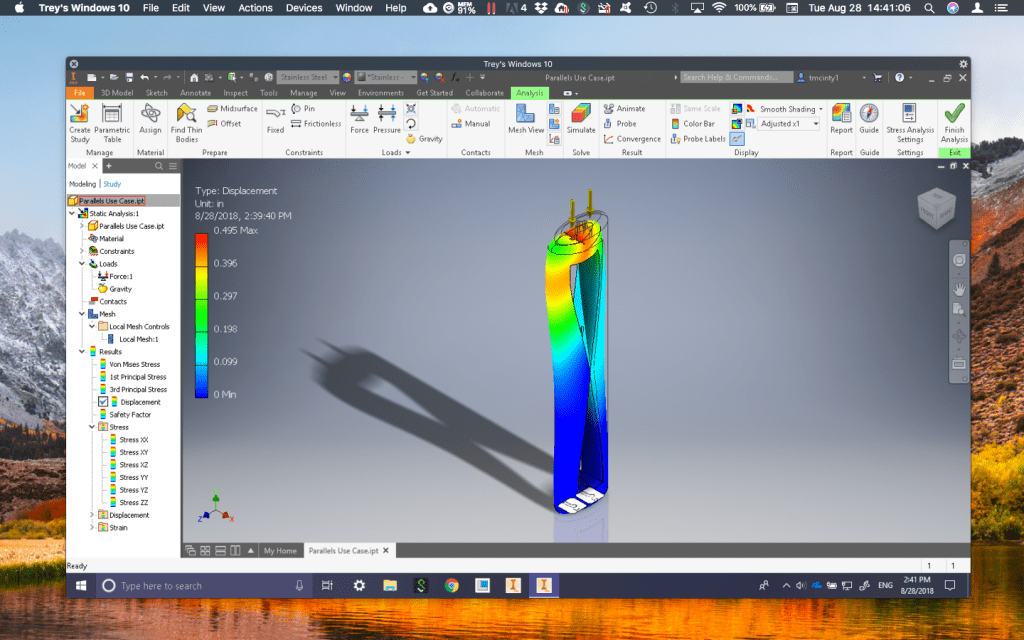Screen dimensions: 1024x640
Task: Open Smooth Shading dropdown
Action: pos(820,109)
